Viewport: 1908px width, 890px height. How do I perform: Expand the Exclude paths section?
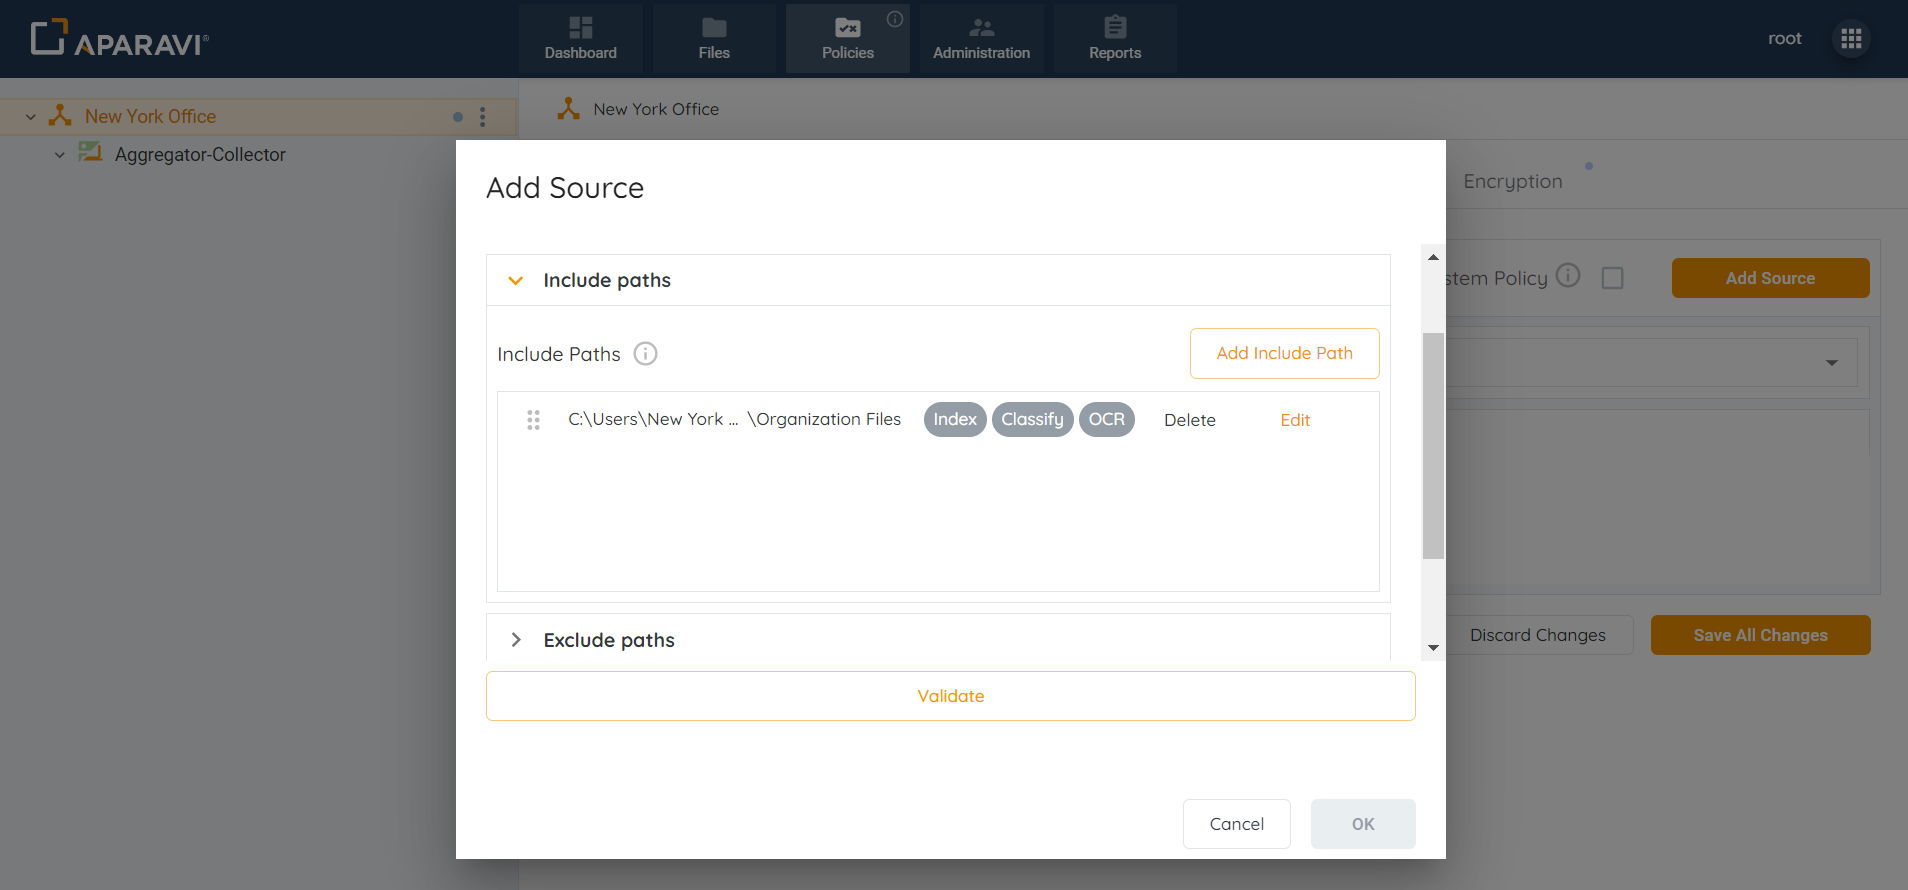516,640
